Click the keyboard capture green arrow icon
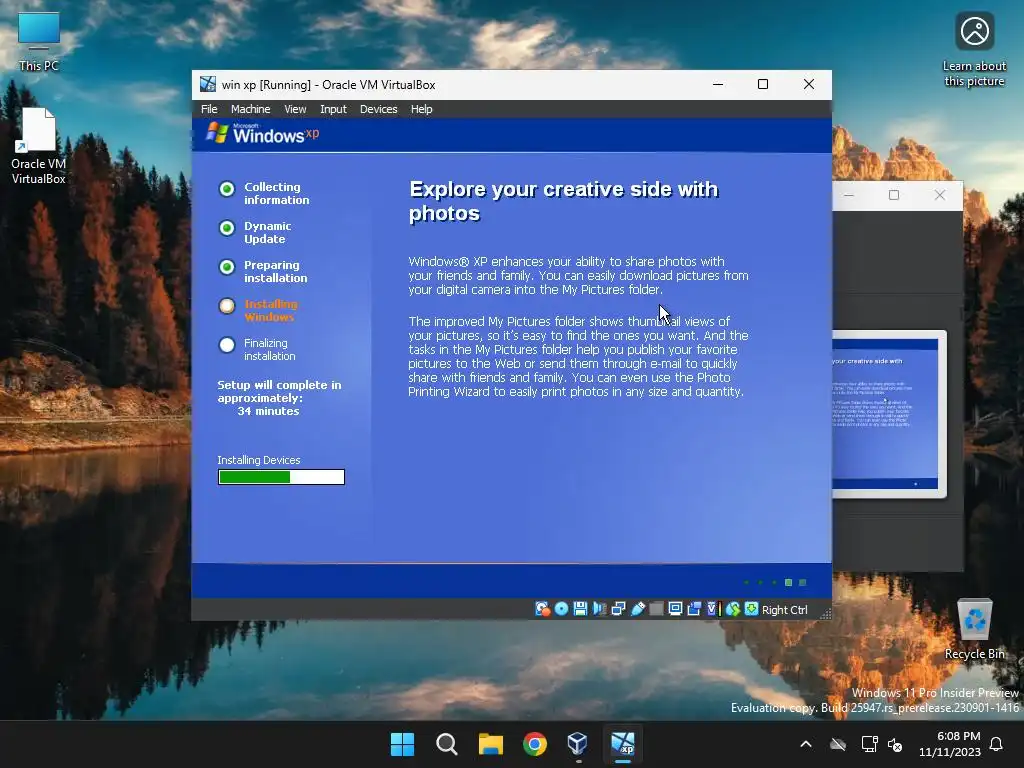The width and height of the screenshot is (1024, 768). [x=751, y=609]
